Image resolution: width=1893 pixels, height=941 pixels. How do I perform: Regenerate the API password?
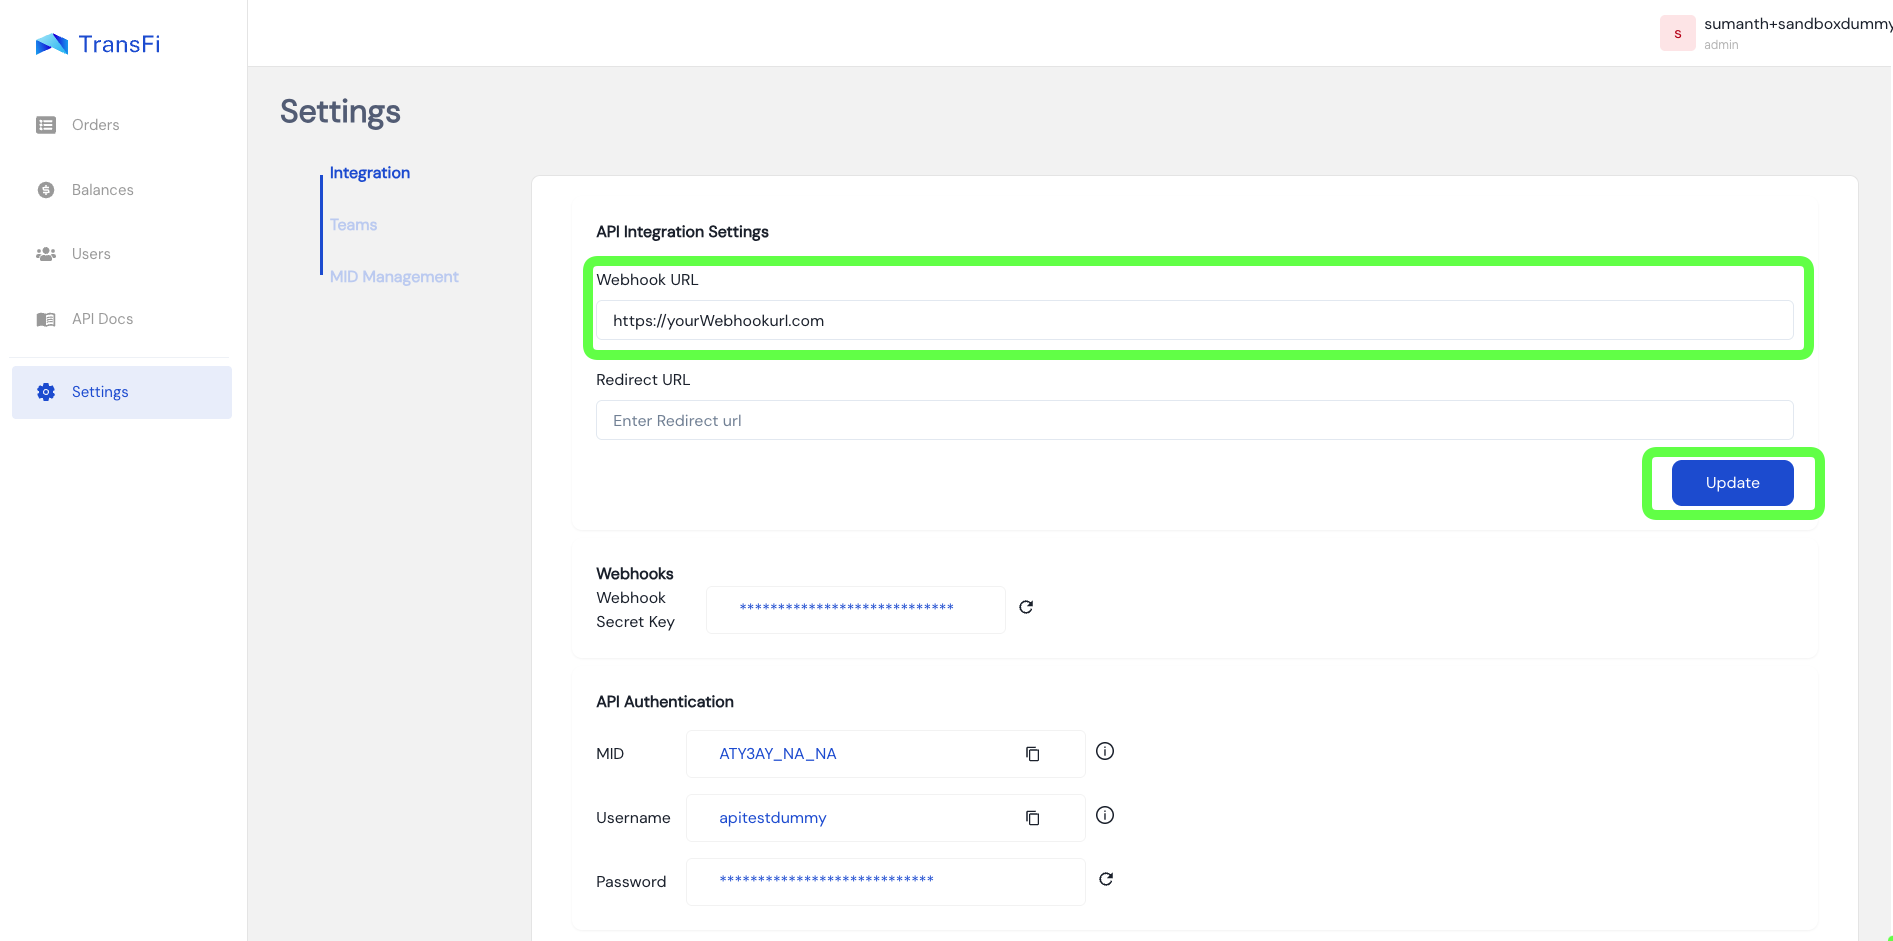1106,879
